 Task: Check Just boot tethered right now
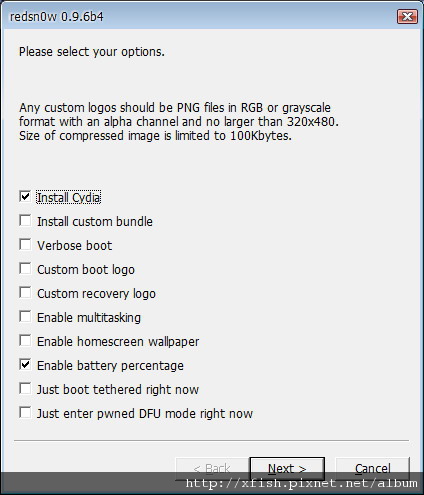[x=25, y=389]
